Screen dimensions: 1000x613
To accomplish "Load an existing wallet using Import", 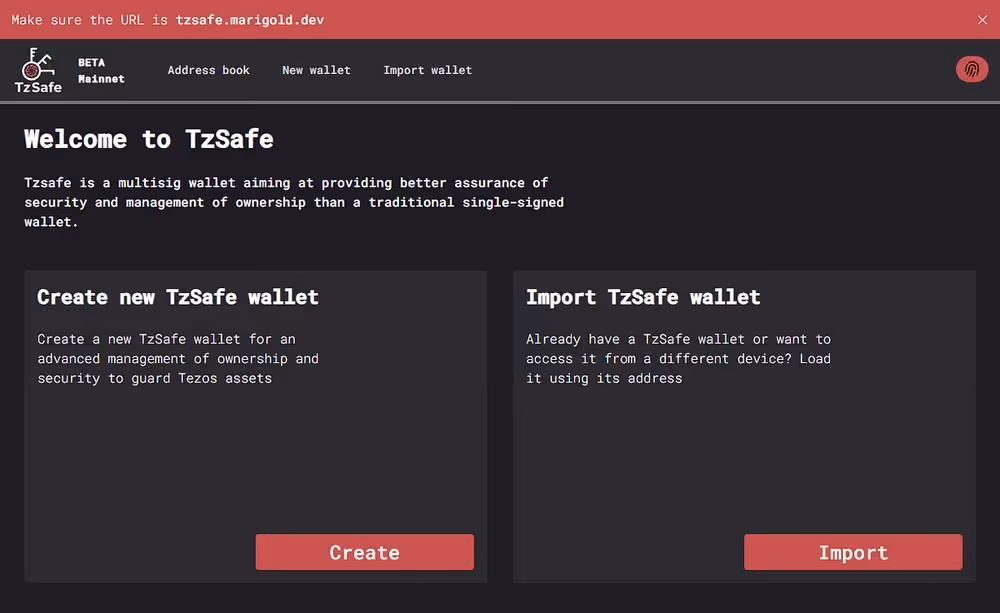I will (x=852, y=552).
